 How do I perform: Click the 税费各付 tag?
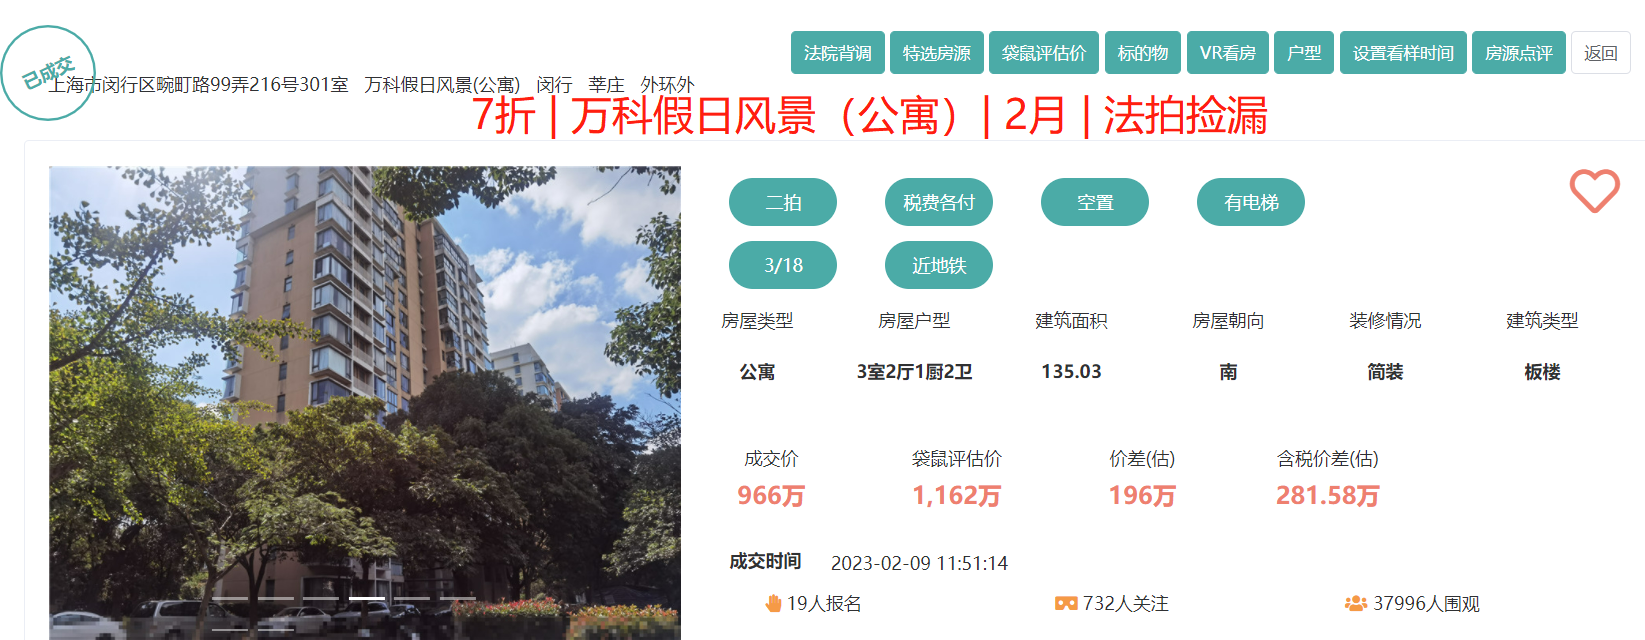point(938,202)
